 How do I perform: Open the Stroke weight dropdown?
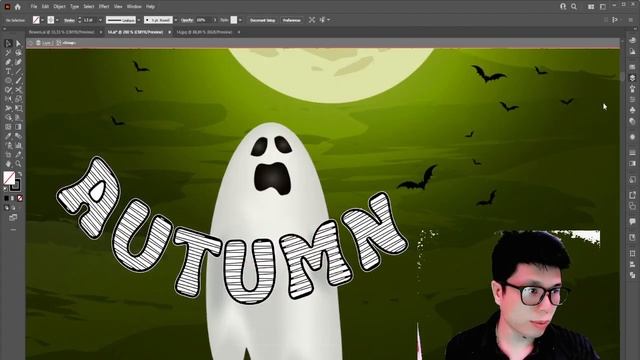pyautogui.click(x=100, y=20)
